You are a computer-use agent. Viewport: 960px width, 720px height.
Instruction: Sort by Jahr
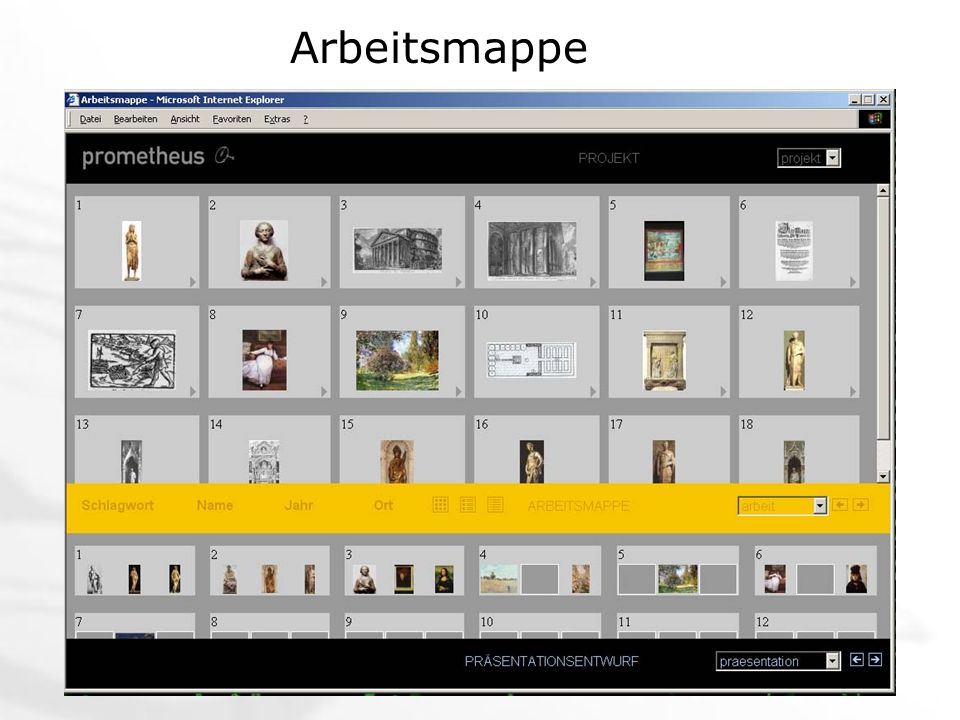click(299, 505)
